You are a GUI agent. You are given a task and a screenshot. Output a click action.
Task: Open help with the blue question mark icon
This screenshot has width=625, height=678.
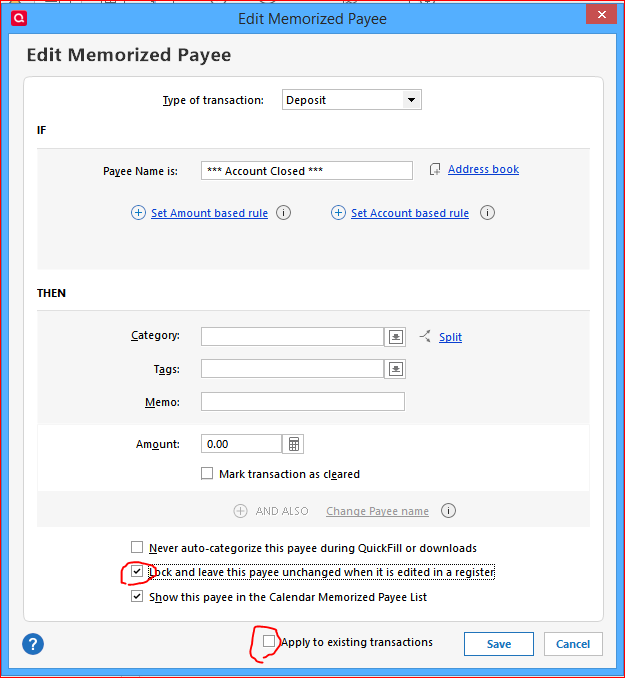point(33,644)
